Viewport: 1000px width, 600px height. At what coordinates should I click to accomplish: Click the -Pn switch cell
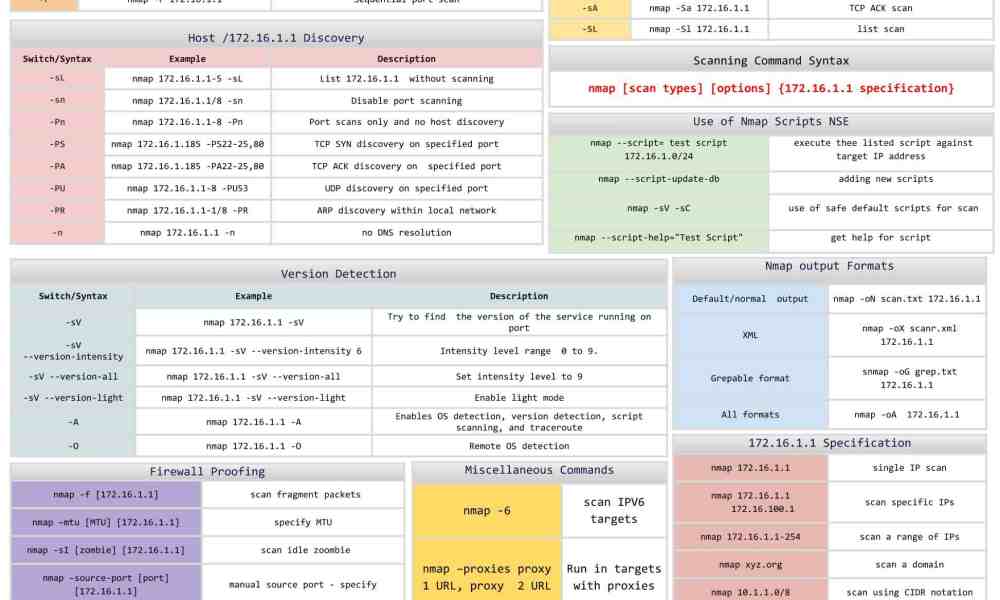click(55, 122)
